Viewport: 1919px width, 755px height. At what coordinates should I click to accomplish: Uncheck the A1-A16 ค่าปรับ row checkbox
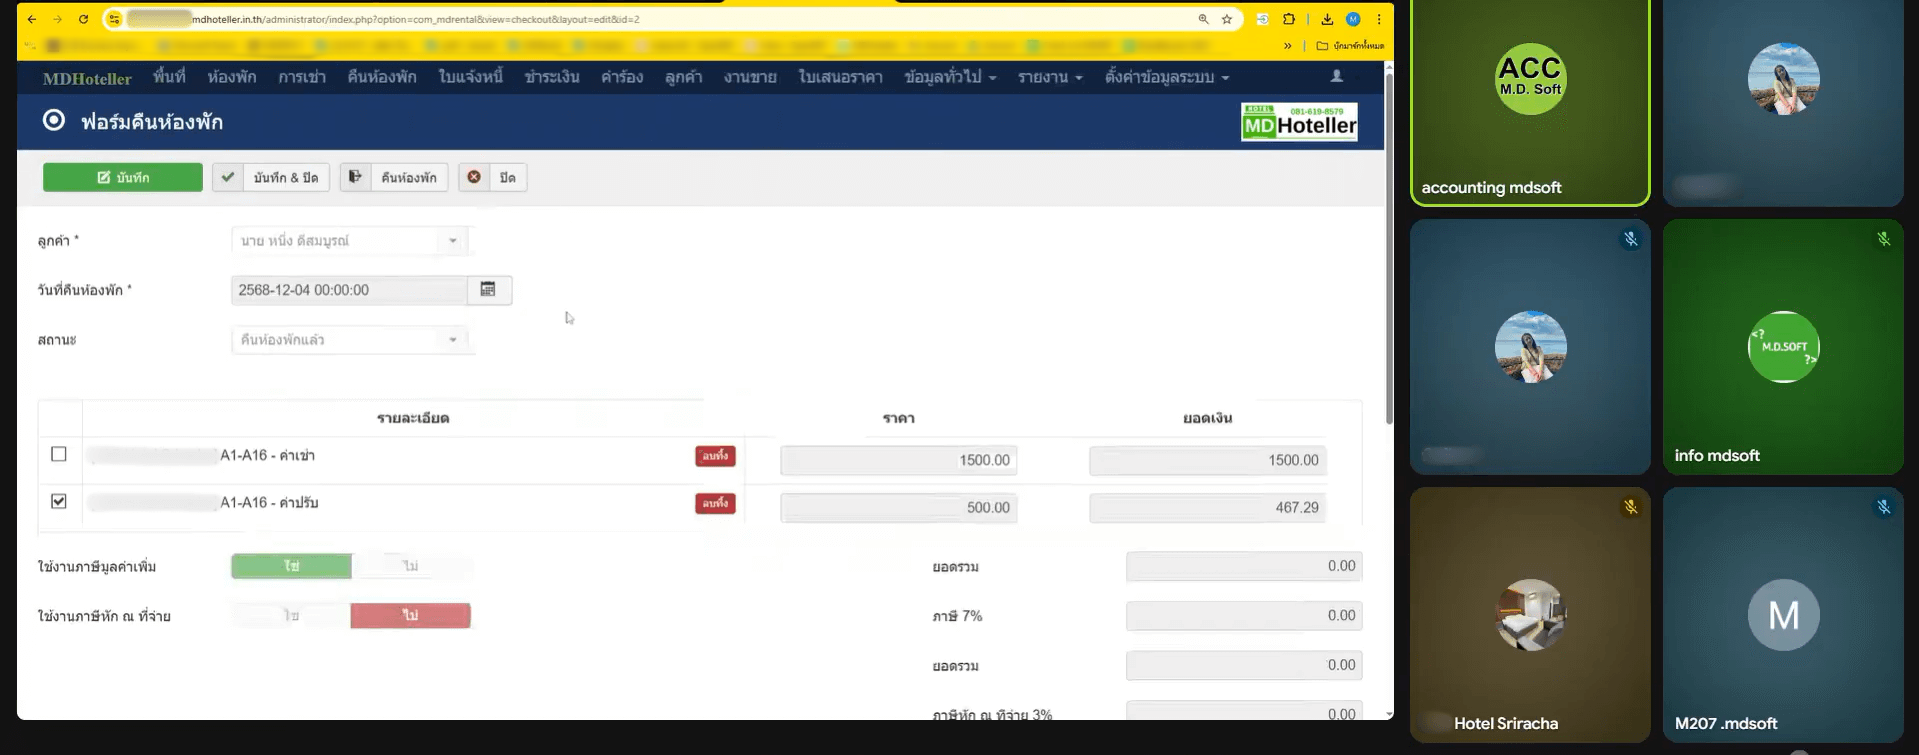[59, 501]
